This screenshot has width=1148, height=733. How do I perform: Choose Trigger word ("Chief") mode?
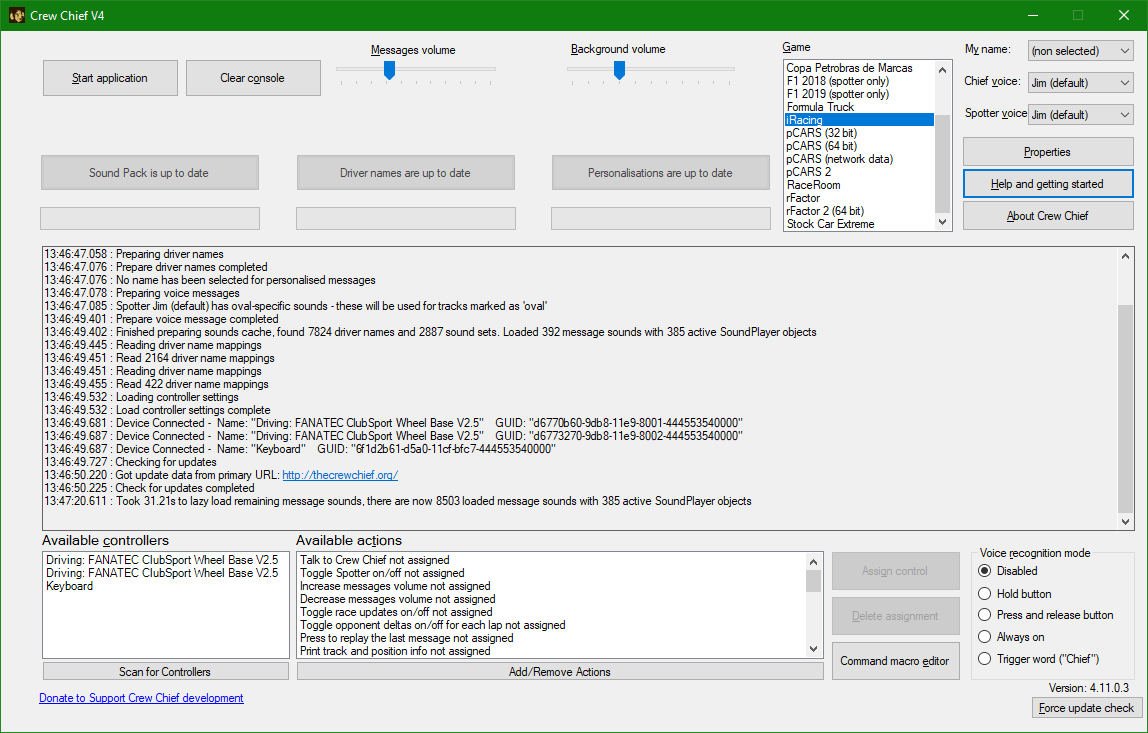pyautogui.click(x=985, y=659)
